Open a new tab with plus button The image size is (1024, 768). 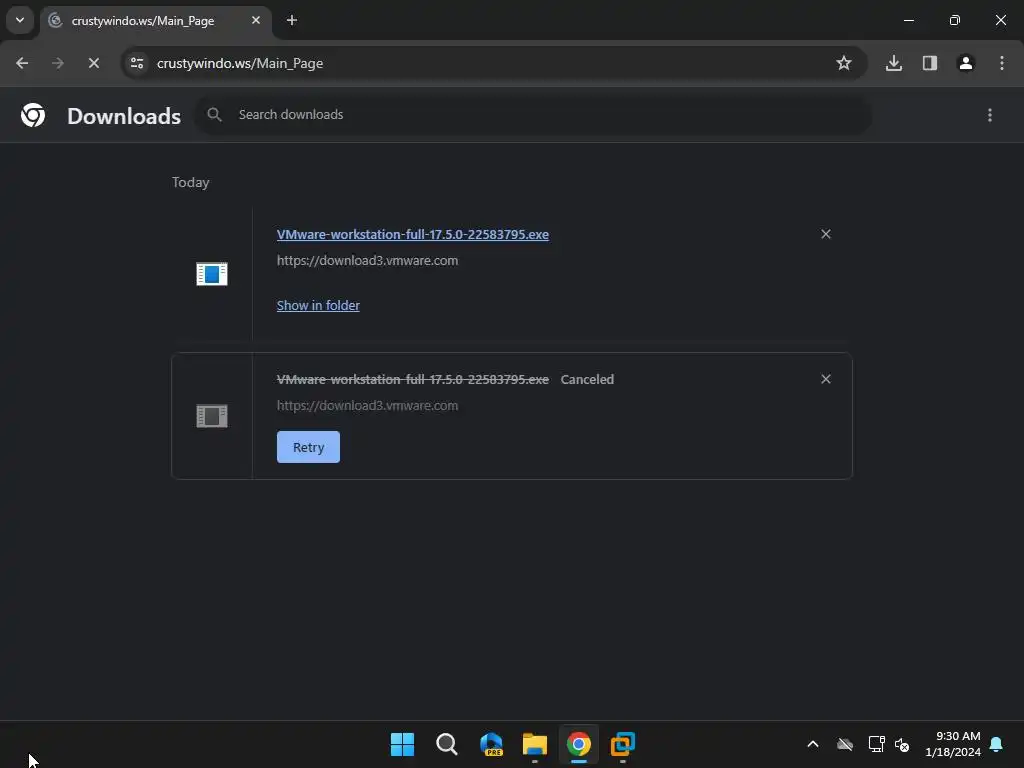coord(292,20)
